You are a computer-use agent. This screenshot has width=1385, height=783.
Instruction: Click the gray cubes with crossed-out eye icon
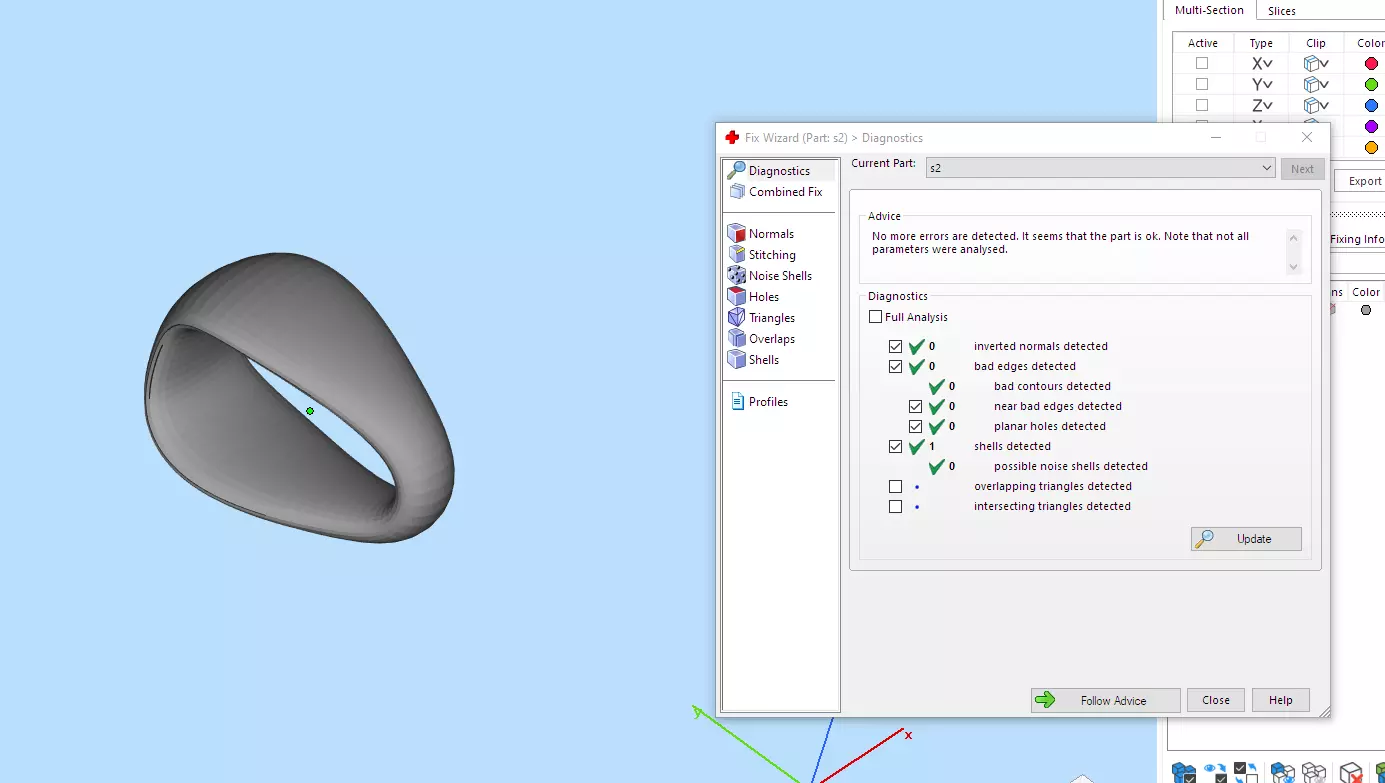[x=1314, y=773]
